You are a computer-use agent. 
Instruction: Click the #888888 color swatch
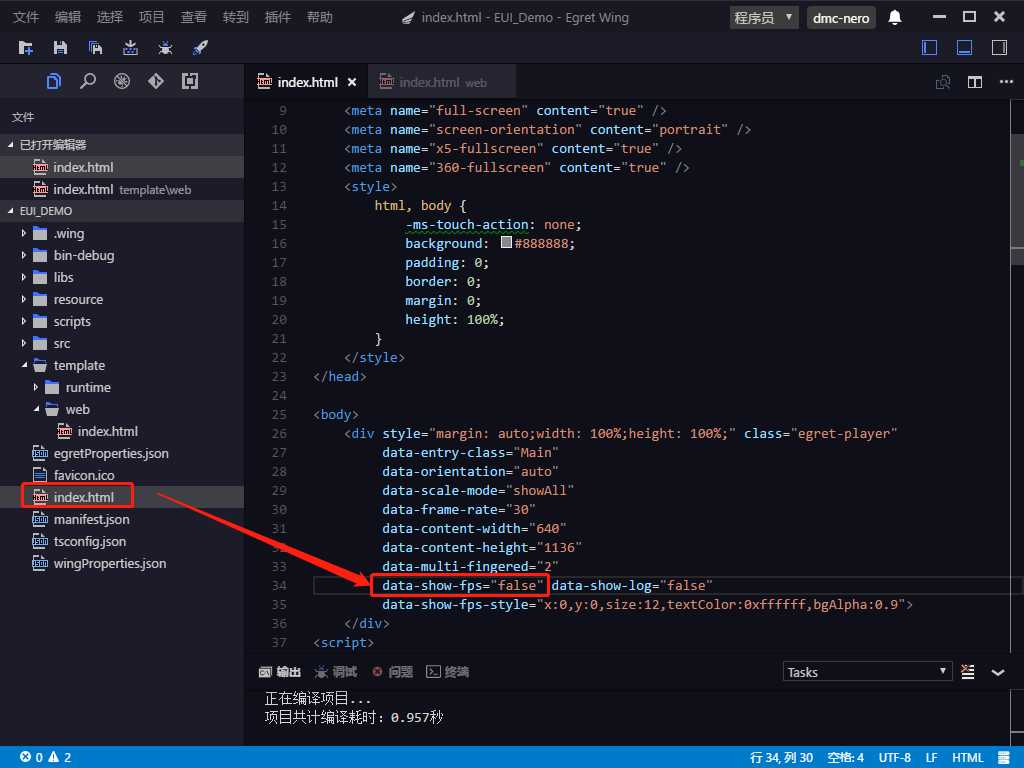pos(506,242)
